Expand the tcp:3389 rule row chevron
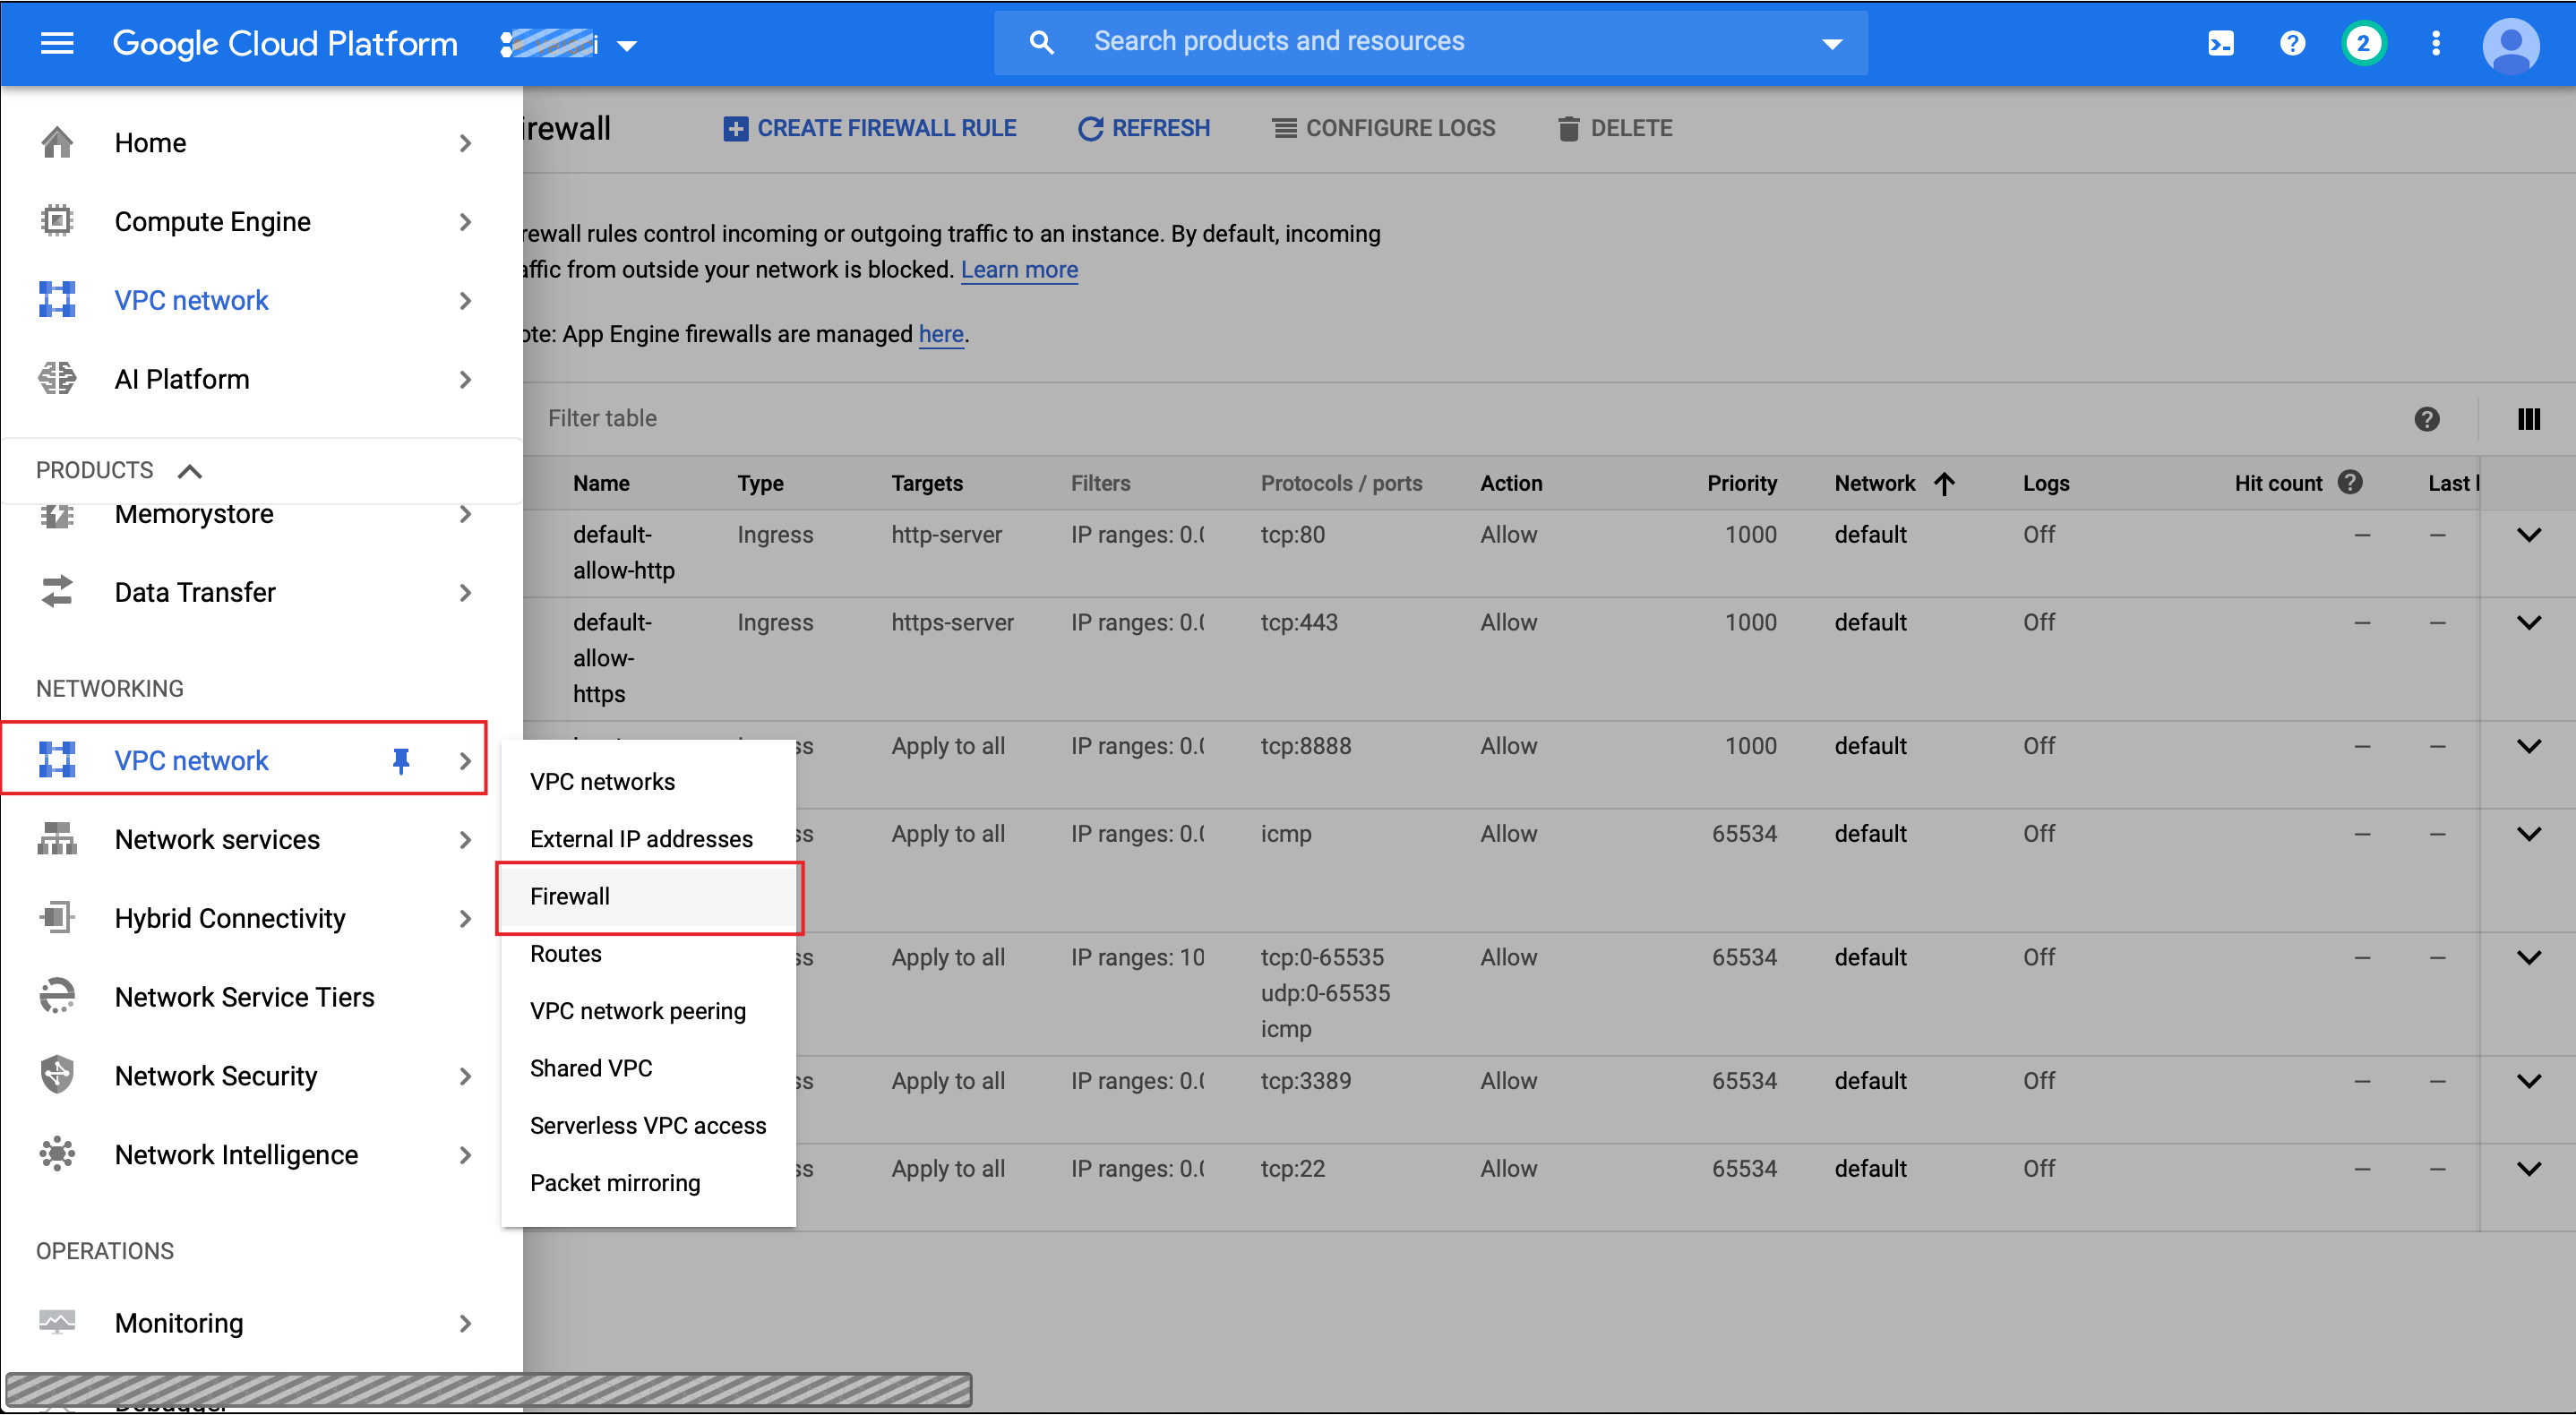Image resolution: width=2576 pixels, height=1415 pixels. (2529, 1082)
